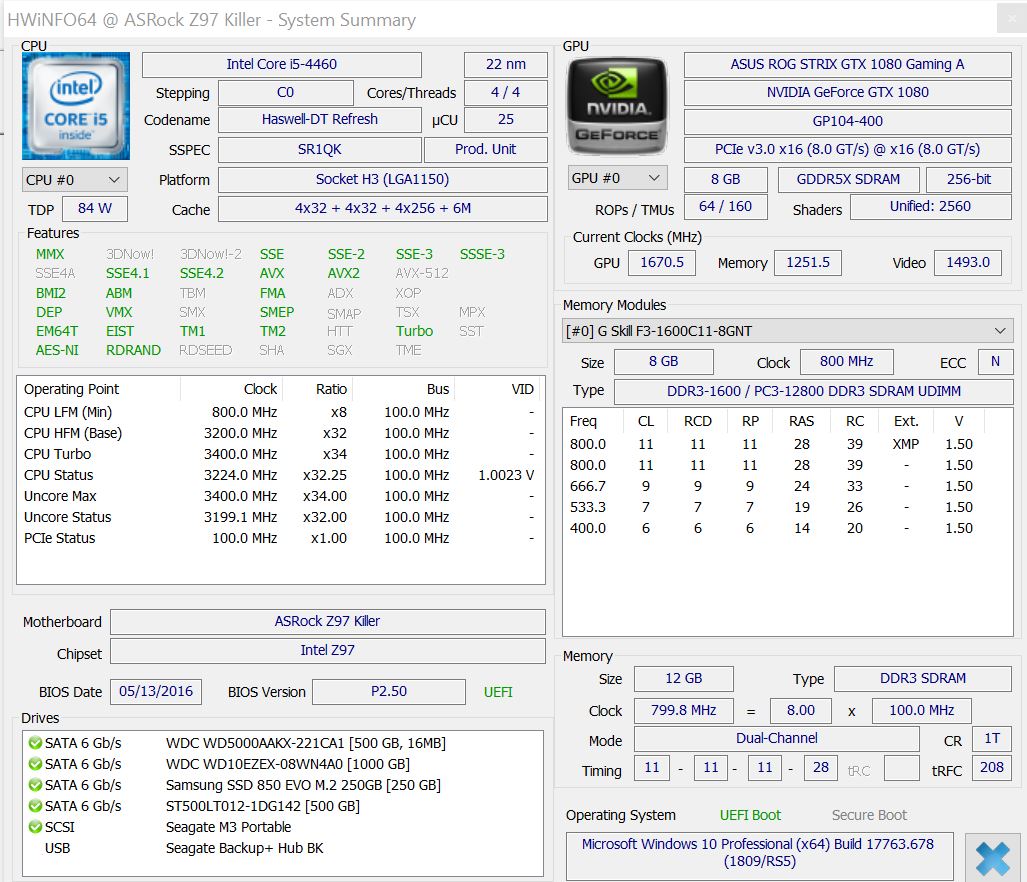The width and height of the screenshot is (1027, 882).
Task: Click the Secure Boot indicator
Action: pyautogui.click(x=869, y=815)
